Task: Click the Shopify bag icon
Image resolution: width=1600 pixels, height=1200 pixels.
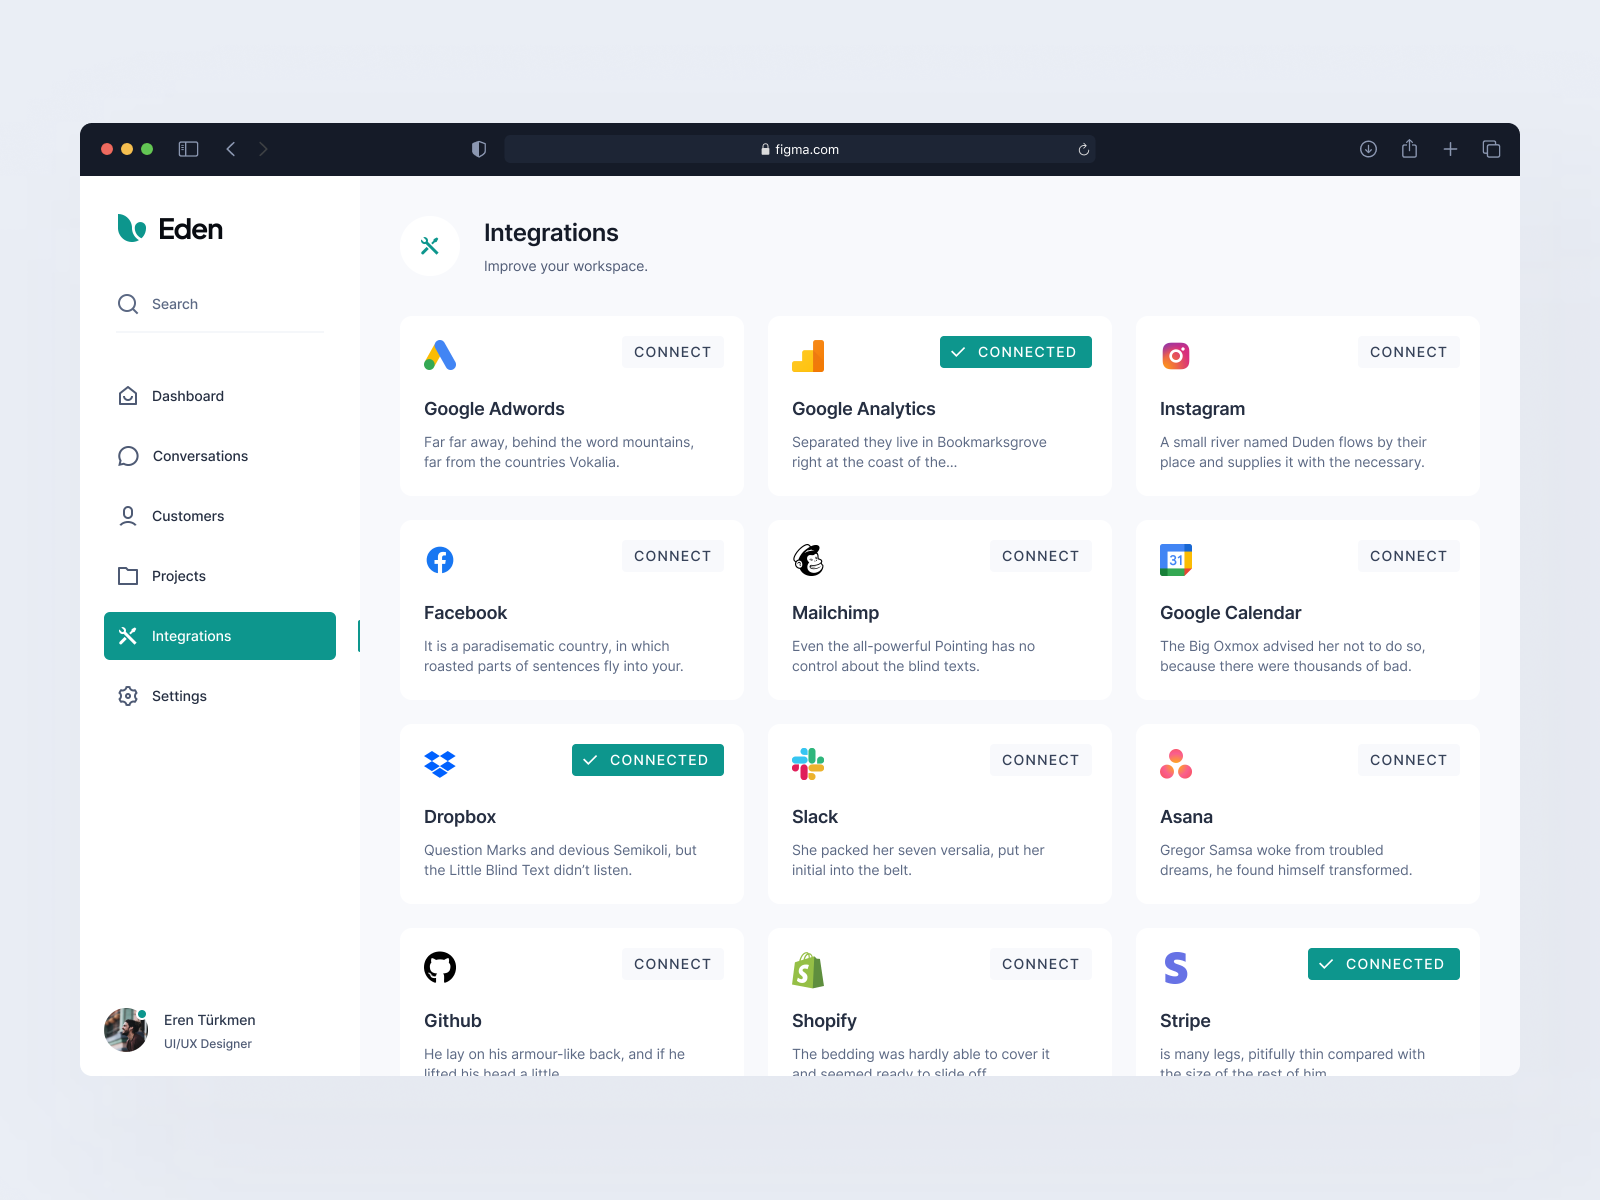Action: (x=807, y=966)
